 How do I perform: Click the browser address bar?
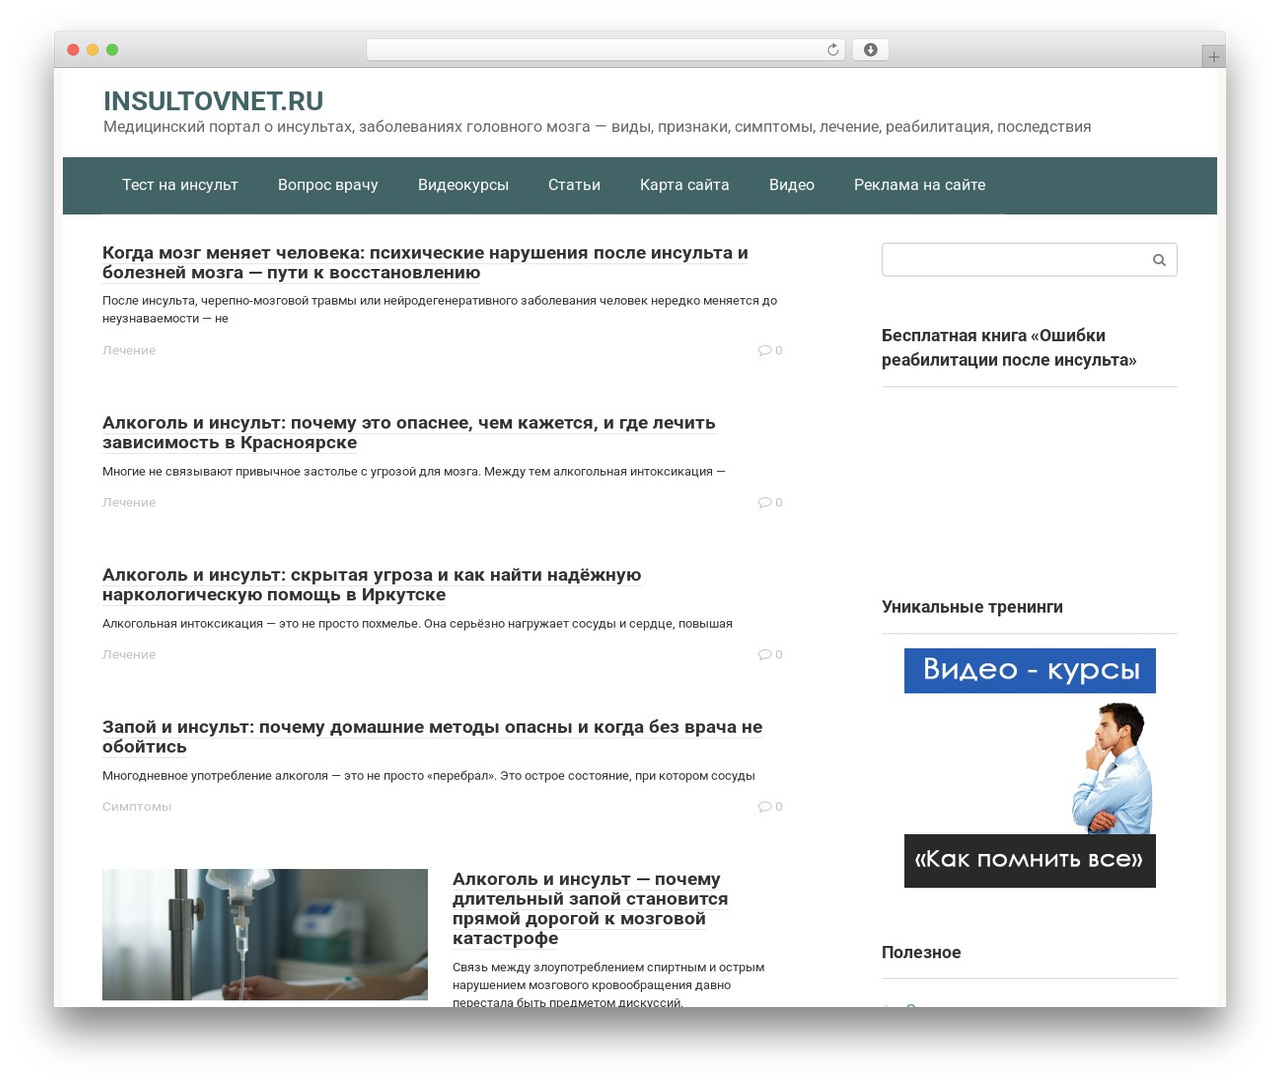[x=606, y=50]
